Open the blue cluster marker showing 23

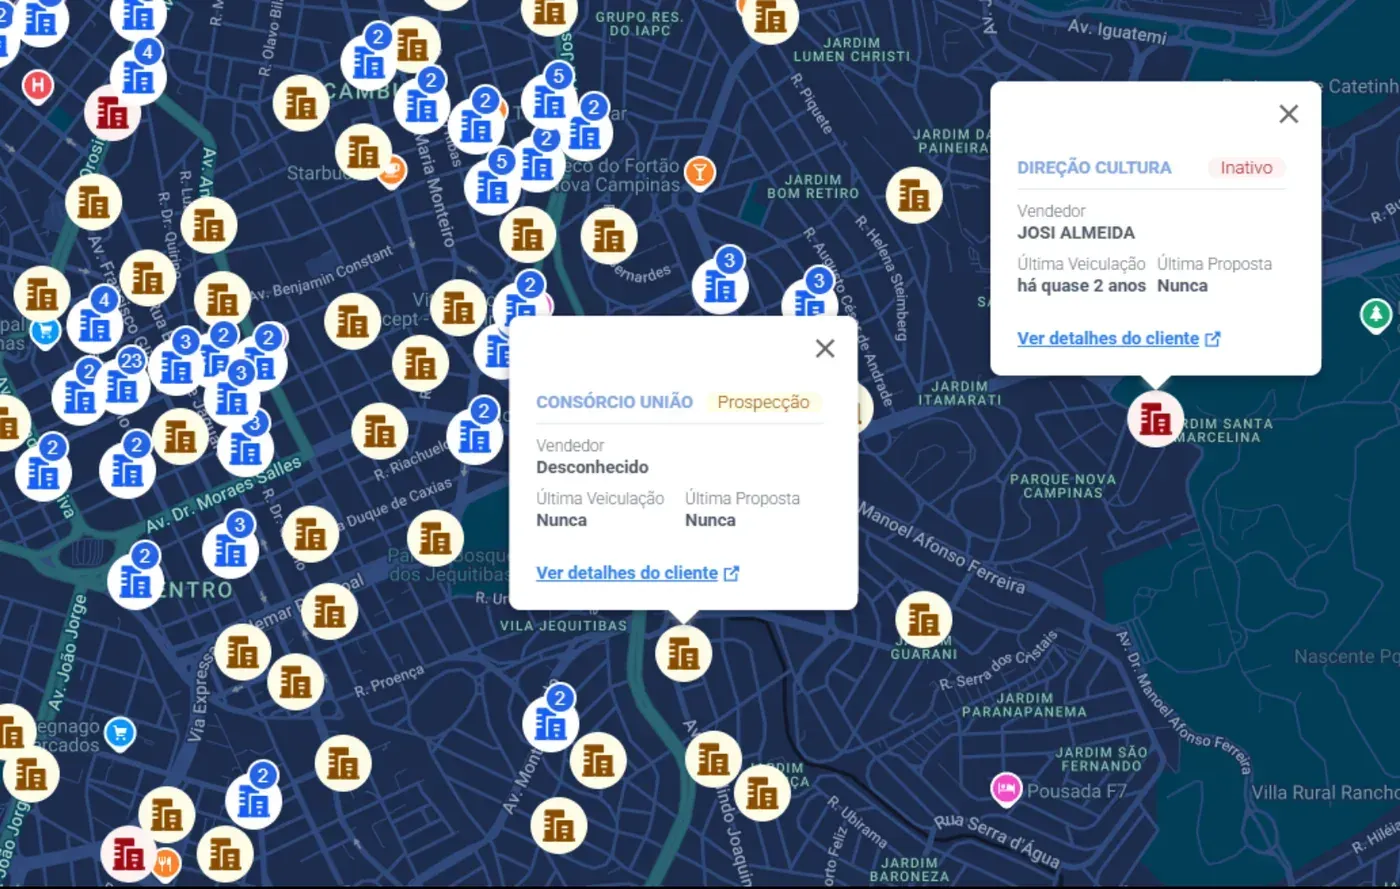123,385
